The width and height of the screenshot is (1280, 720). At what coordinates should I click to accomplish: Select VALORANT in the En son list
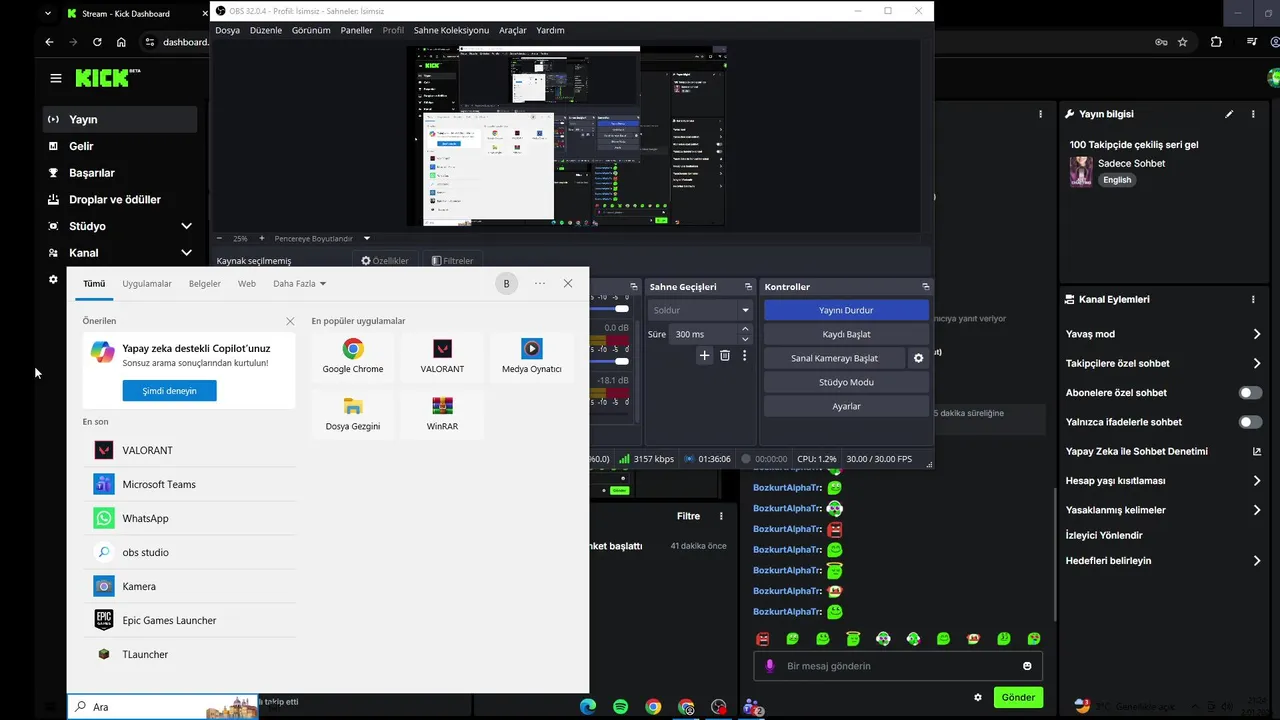(x=190, y=450)
